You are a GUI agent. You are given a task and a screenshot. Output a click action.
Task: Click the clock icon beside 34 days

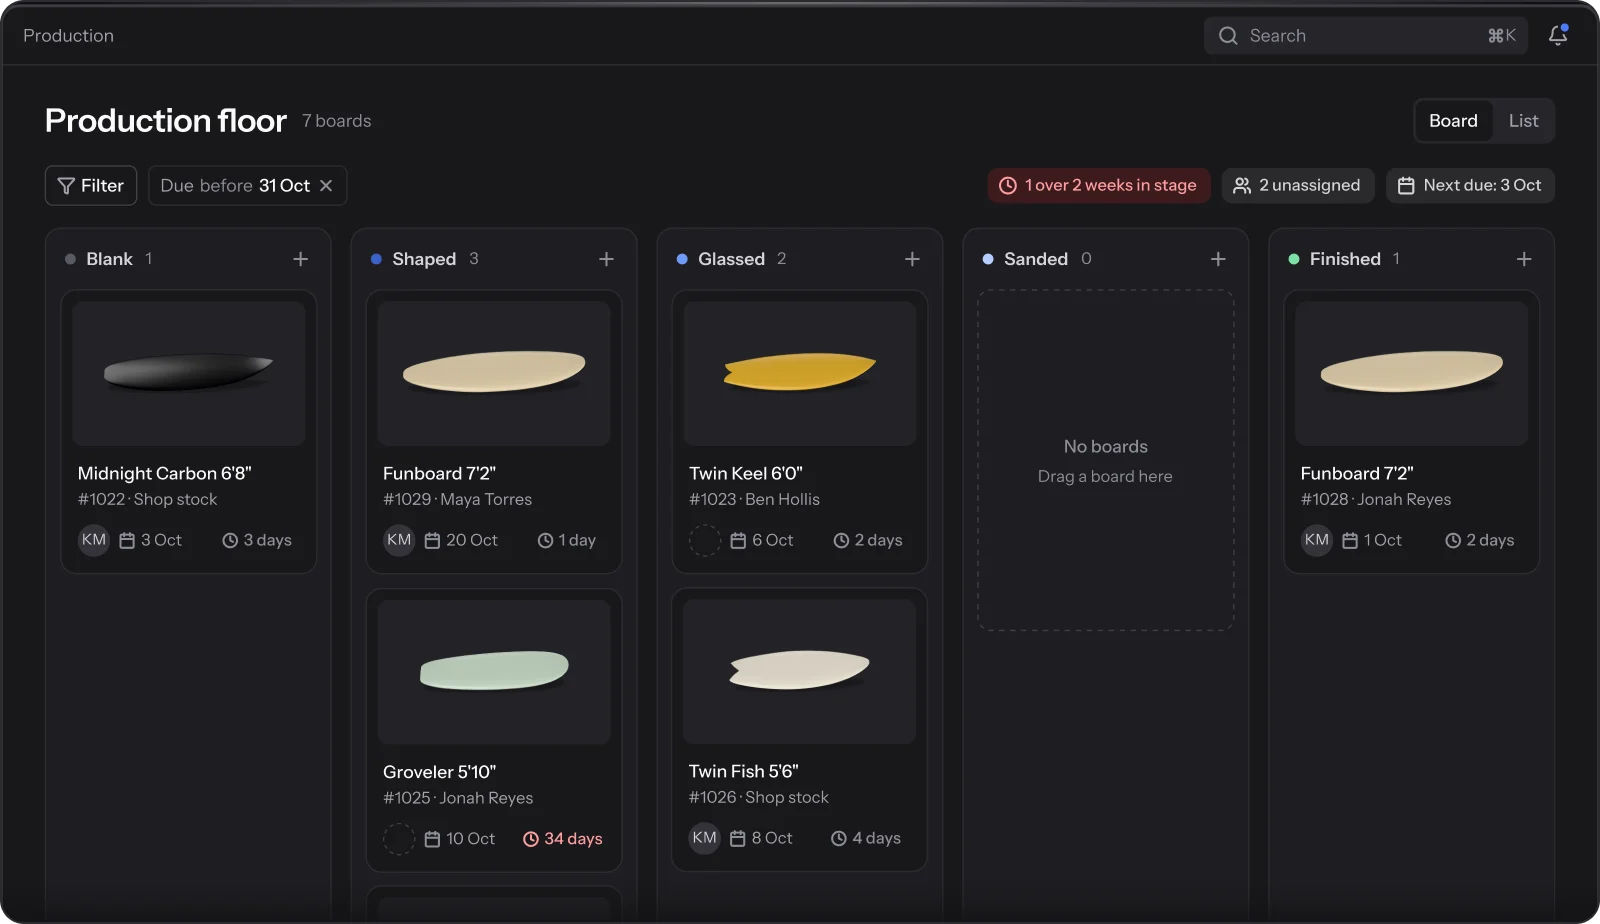(531, 839)
